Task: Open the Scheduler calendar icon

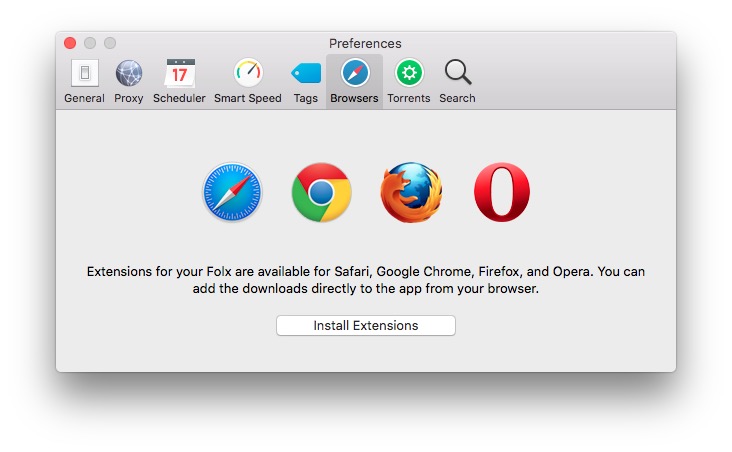Action: (x=180, y=73)
